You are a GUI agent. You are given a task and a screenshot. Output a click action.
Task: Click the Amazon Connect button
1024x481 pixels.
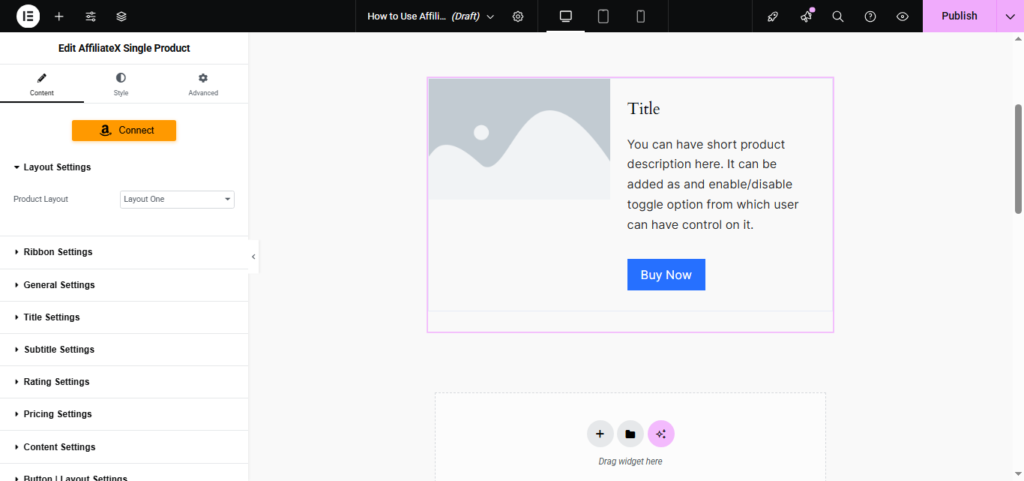point(124,130)
